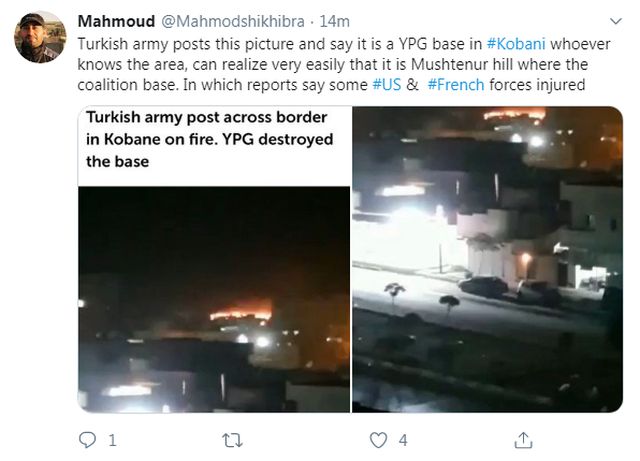Click the reply speech bubble icon
Screen dimensions: 640x461
click(x=87, y=440)
